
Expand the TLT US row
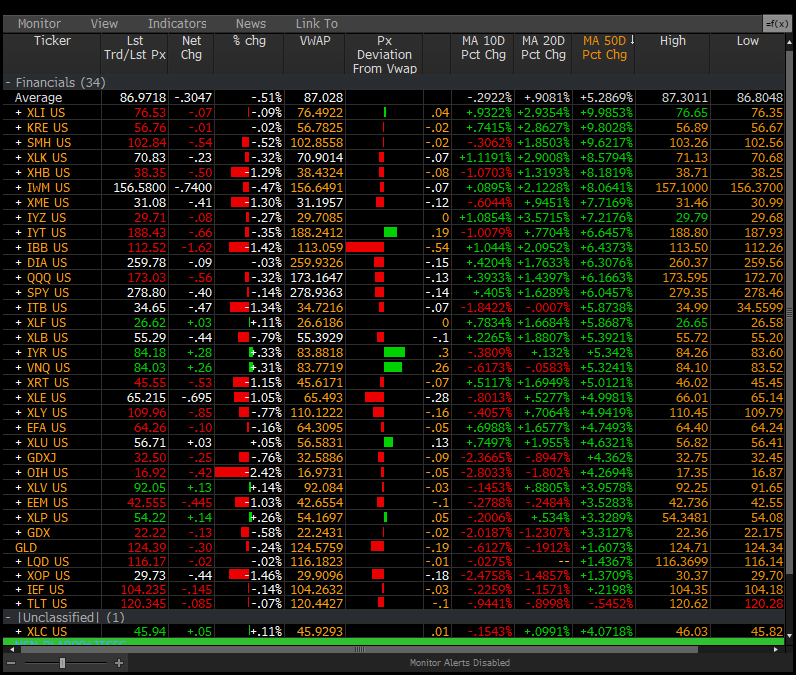click(18, 604)
